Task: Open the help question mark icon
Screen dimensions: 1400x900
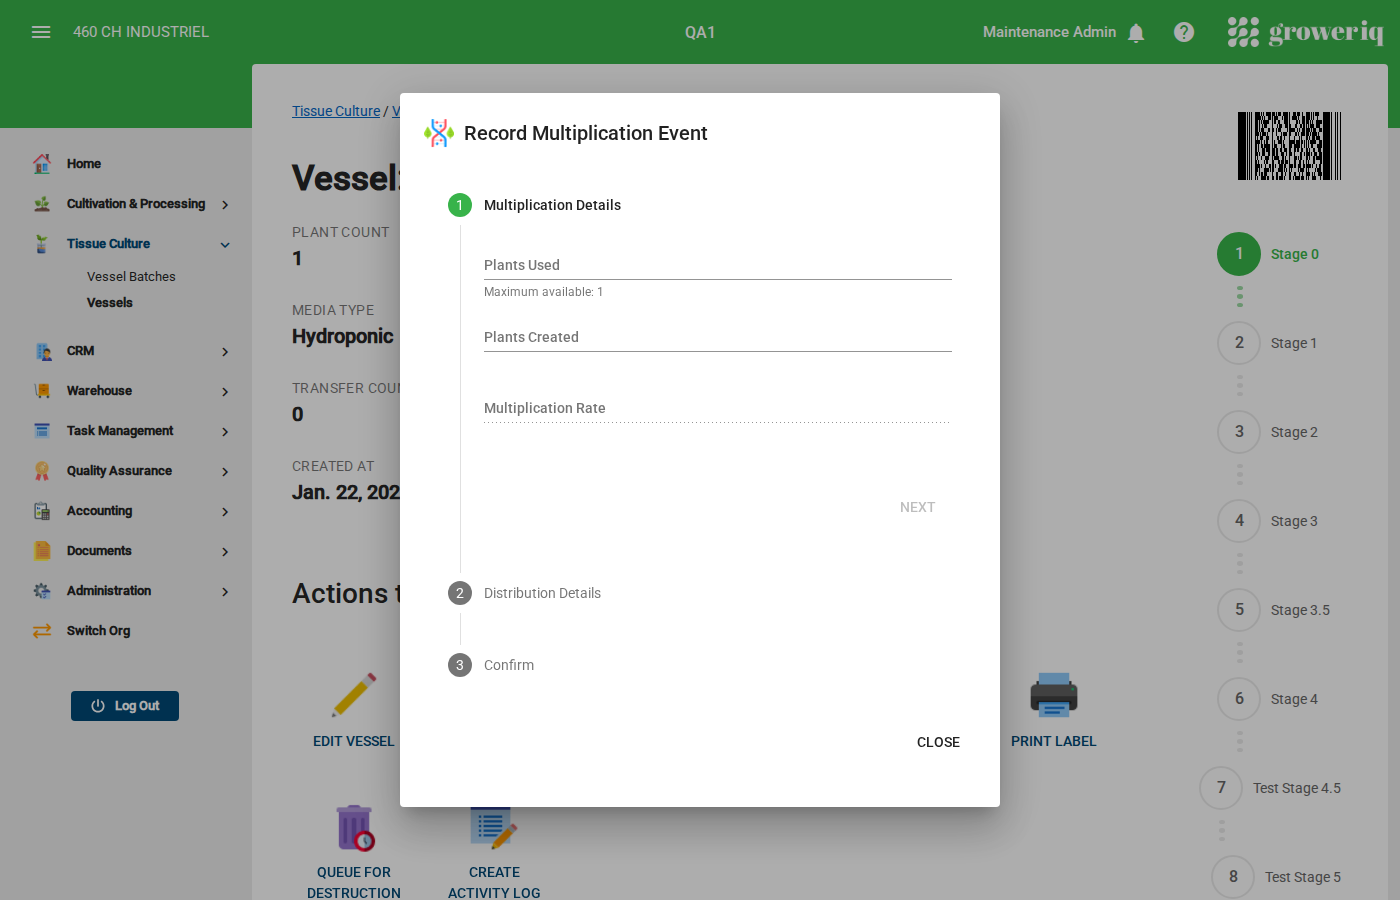Action: 1184,32
